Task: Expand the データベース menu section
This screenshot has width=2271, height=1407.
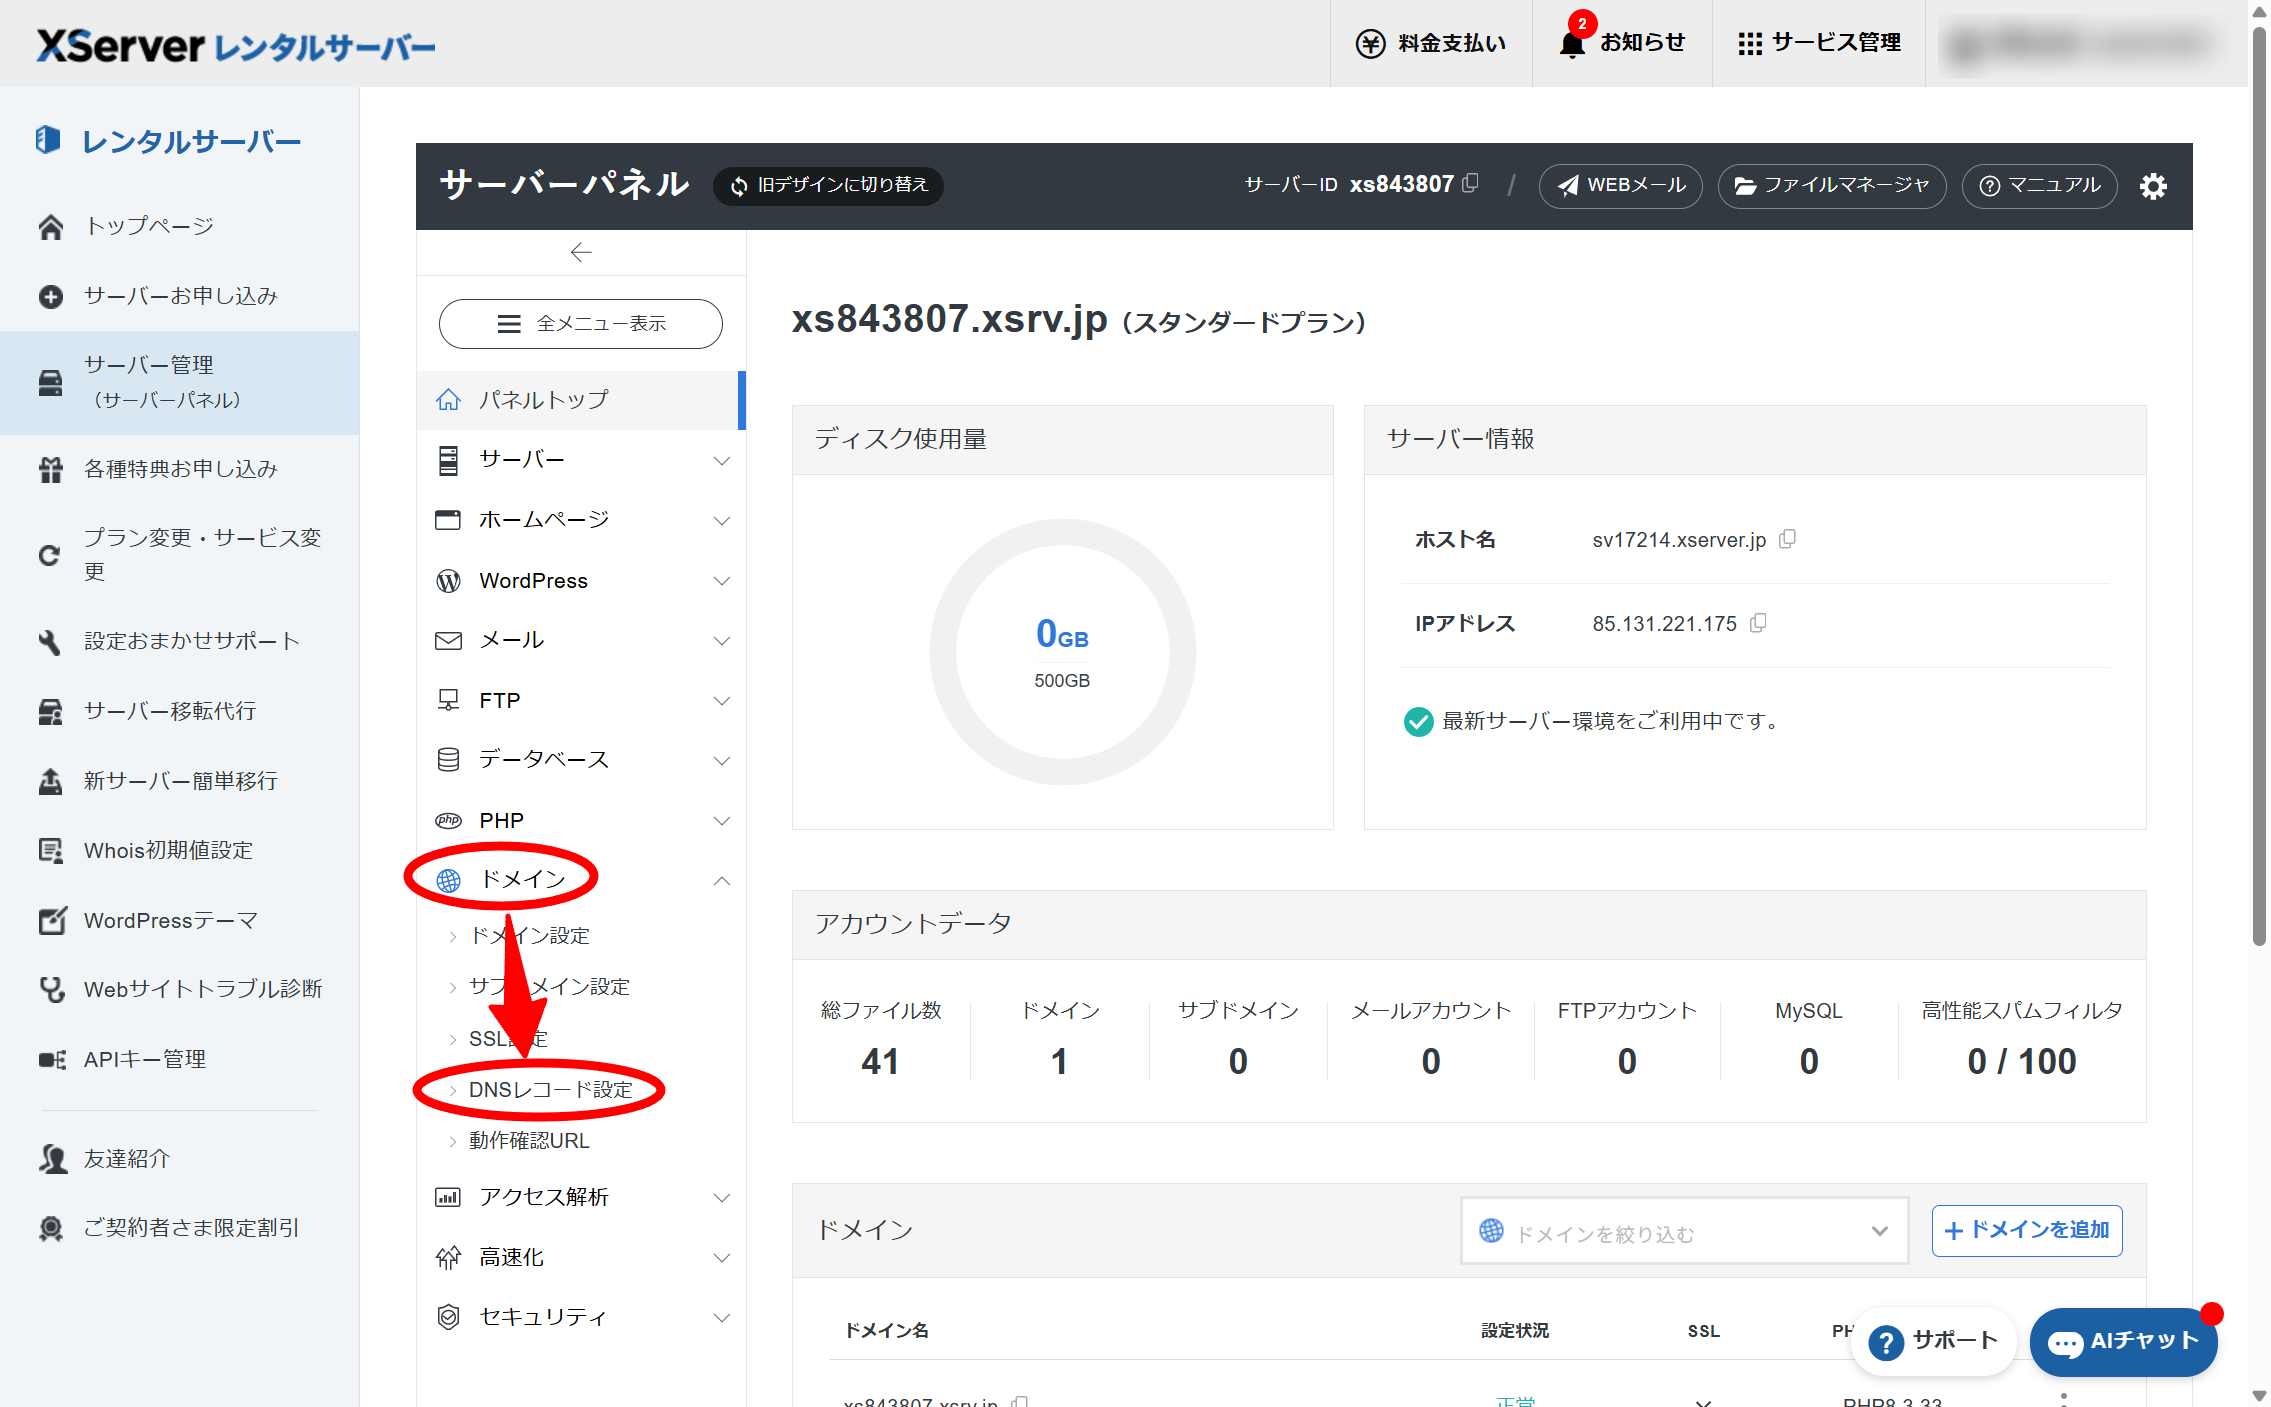Action: (x=581, y=760)
